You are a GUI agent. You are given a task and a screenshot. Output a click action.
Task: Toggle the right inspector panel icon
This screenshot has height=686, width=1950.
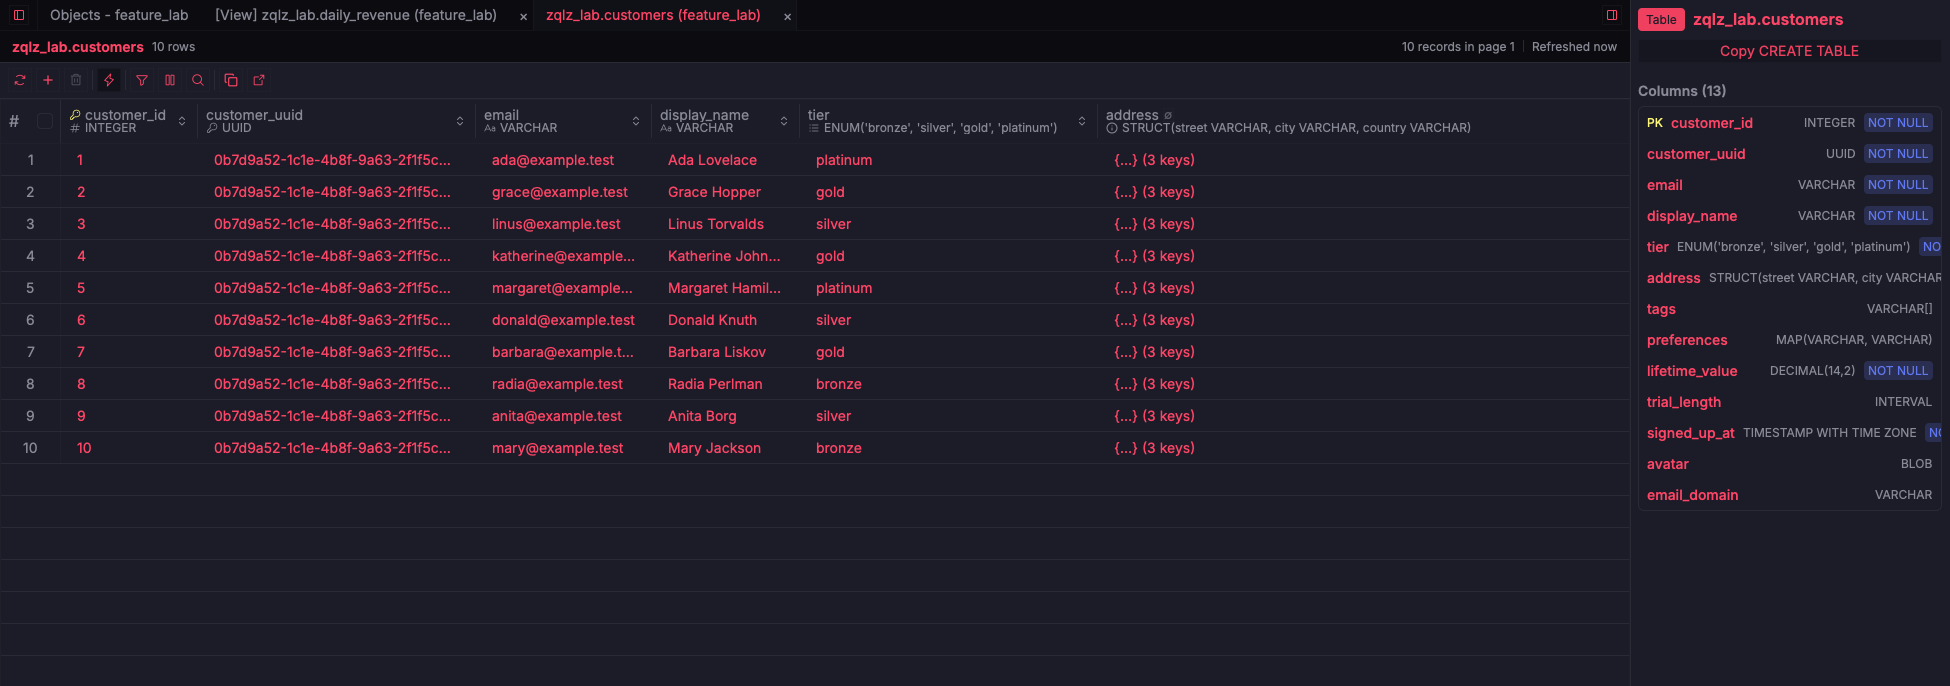tap(1612, 15)
